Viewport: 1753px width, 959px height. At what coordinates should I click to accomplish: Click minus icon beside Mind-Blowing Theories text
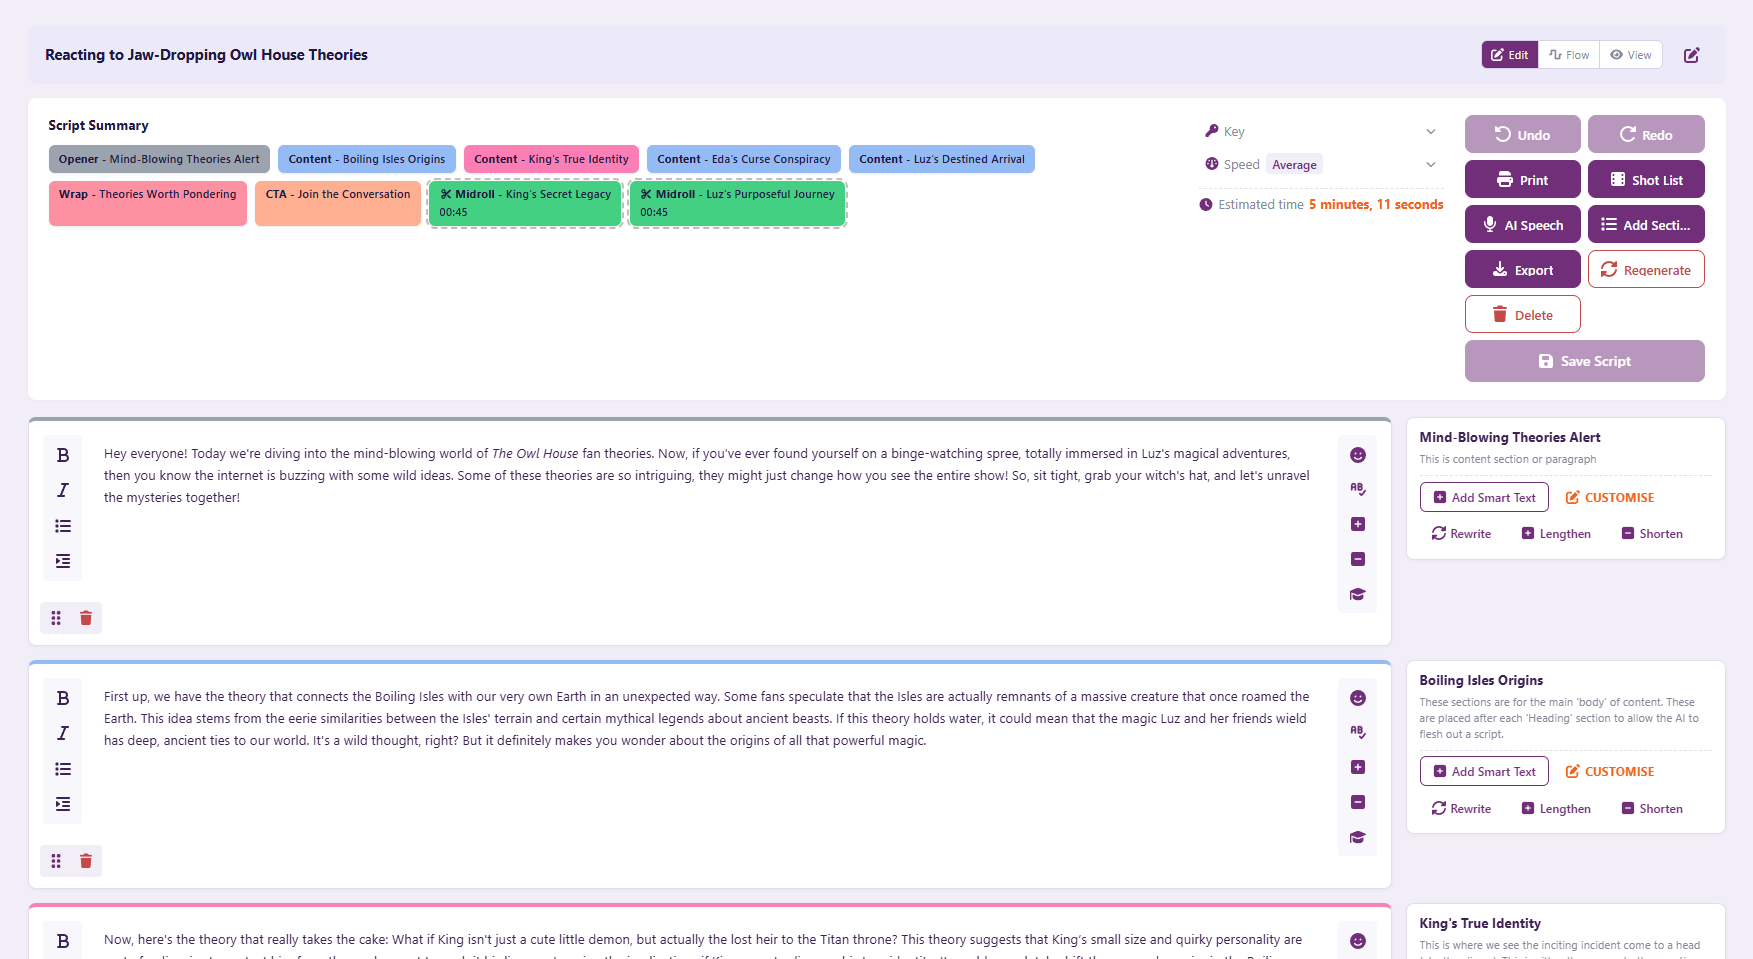(x=1358, y=559)
